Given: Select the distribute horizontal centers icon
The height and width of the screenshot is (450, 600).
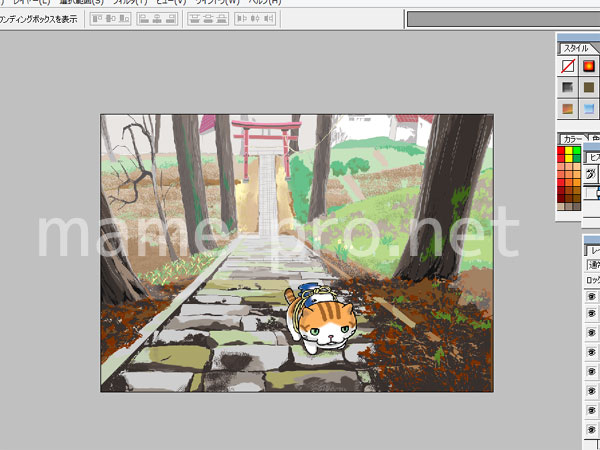Looking at the screenshot, I should click(x=255, y=18).
